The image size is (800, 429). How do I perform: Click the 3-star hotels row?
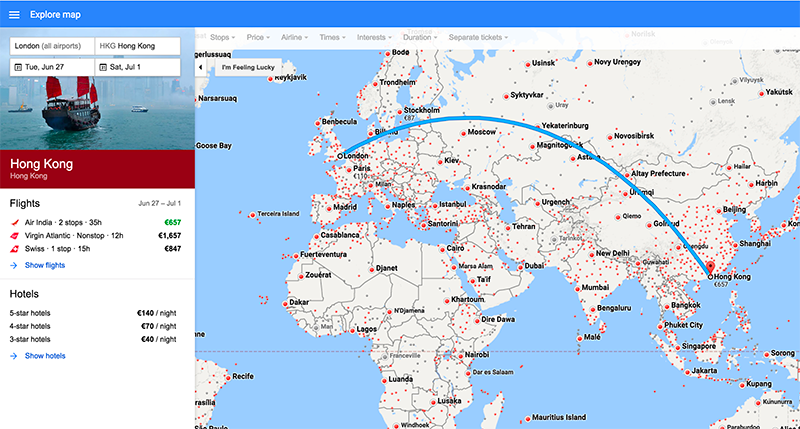[93, 339]
